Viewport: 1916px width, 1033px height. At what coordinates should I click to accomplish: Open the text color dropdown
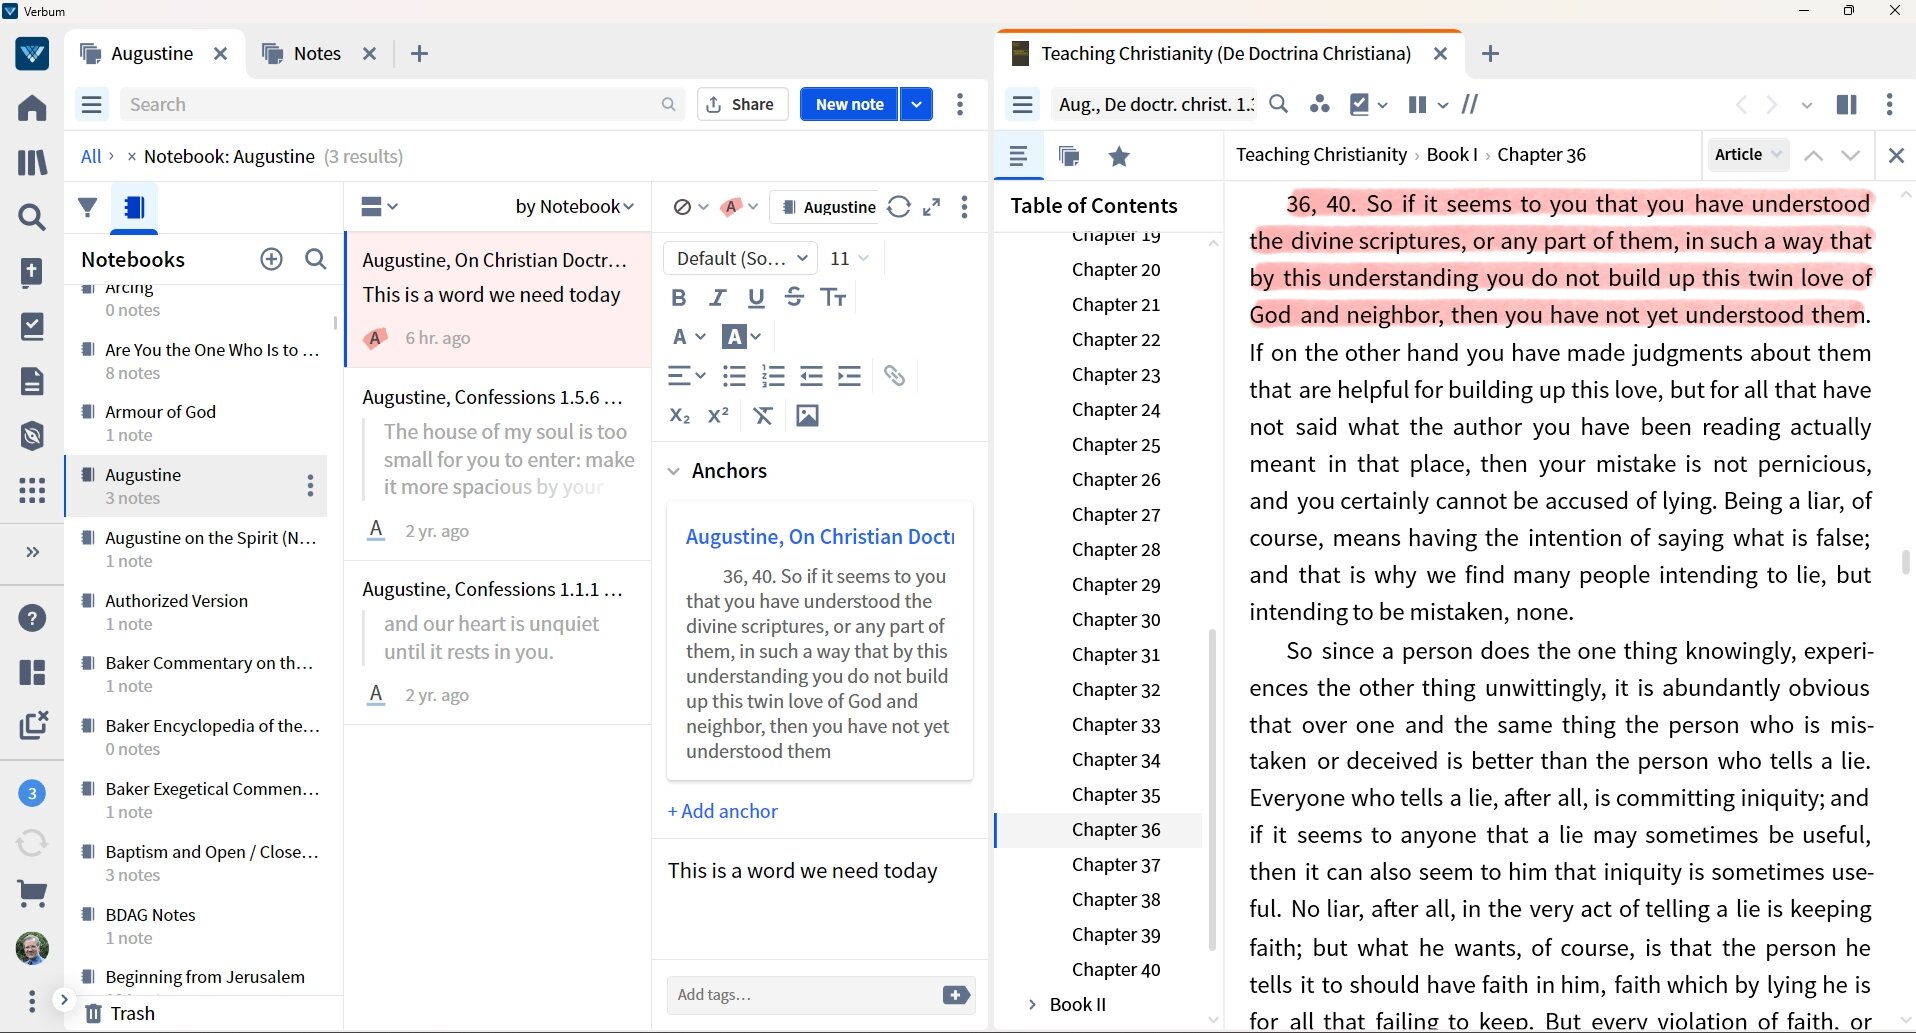coord(689,337)
